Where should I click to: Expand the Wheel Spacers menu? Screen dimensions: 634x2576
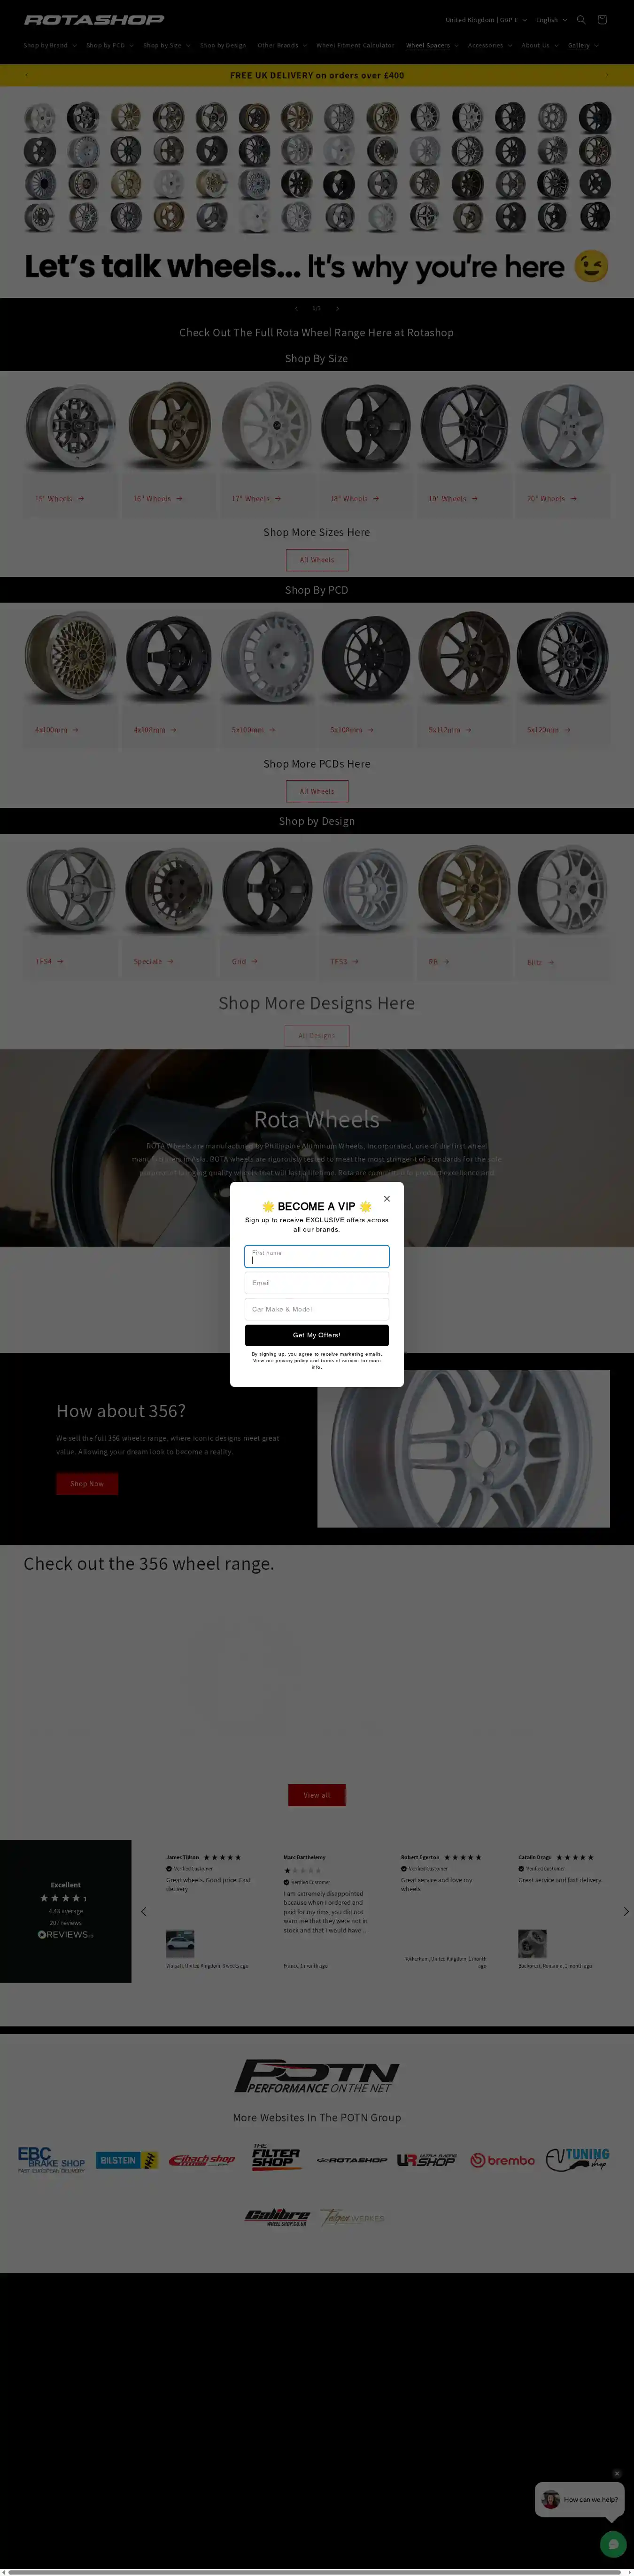pos(432,45)
